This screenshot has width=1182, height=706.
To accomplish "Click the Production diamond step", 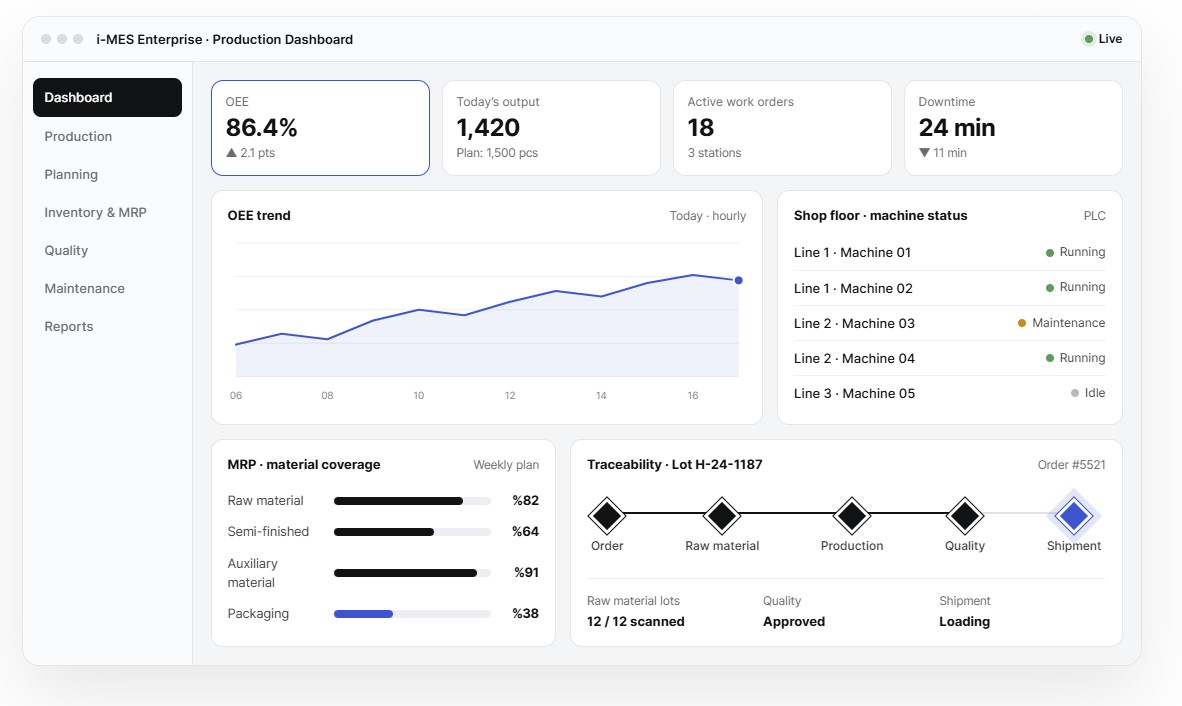I will 852,516.
